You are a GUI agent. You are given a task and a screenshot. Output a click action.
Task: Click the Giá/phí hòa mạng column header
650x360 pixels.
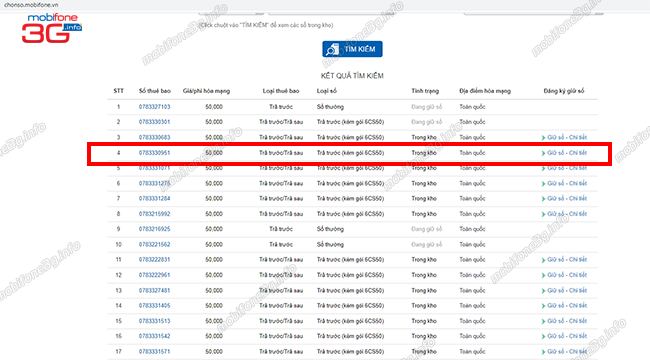pyautogui.click(x=206, y=91)
